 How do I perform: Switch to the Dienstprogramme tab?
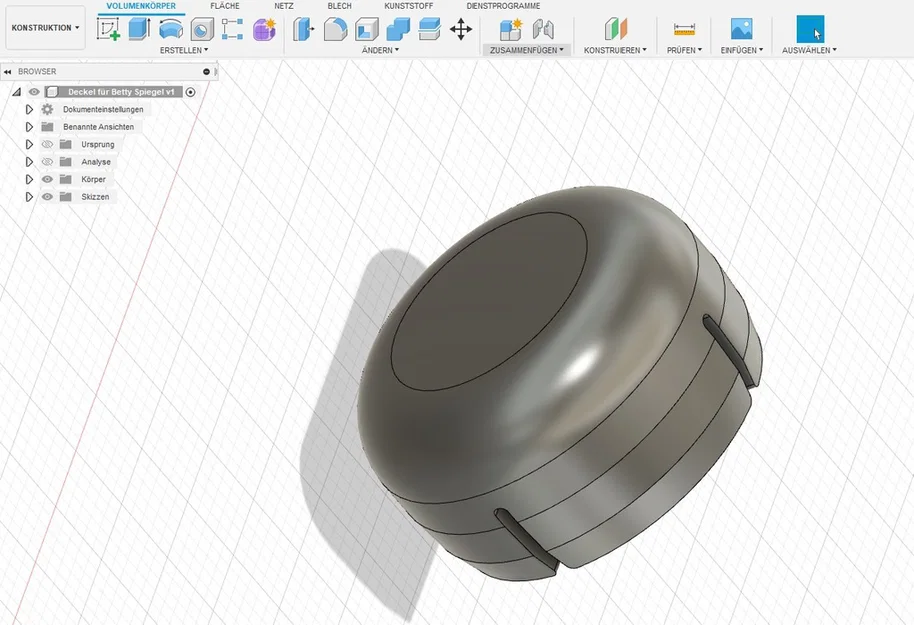pos(503,6)
